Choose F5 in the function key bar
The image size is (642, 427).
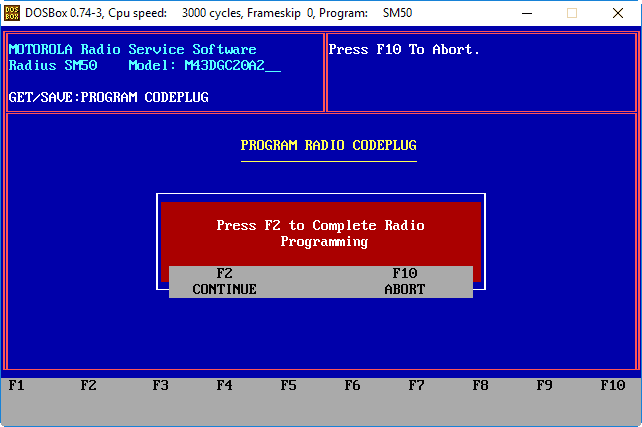click(x=288, y=385)
